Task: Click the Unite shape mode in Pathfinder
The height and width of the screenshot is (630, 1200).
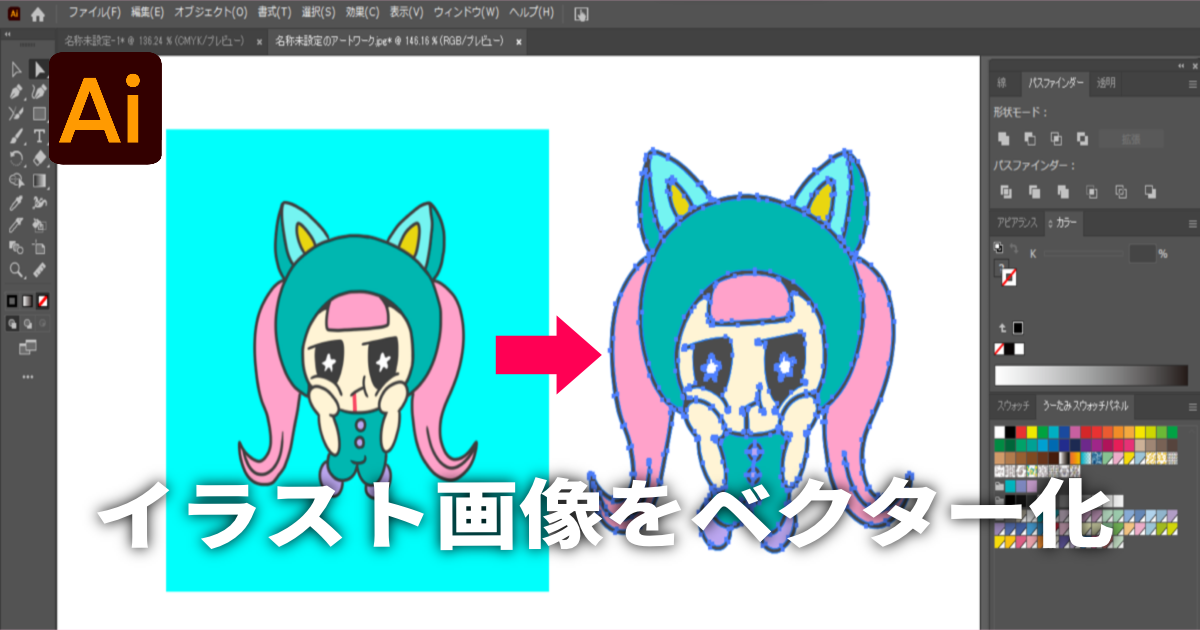Action: coord(1004,139)
